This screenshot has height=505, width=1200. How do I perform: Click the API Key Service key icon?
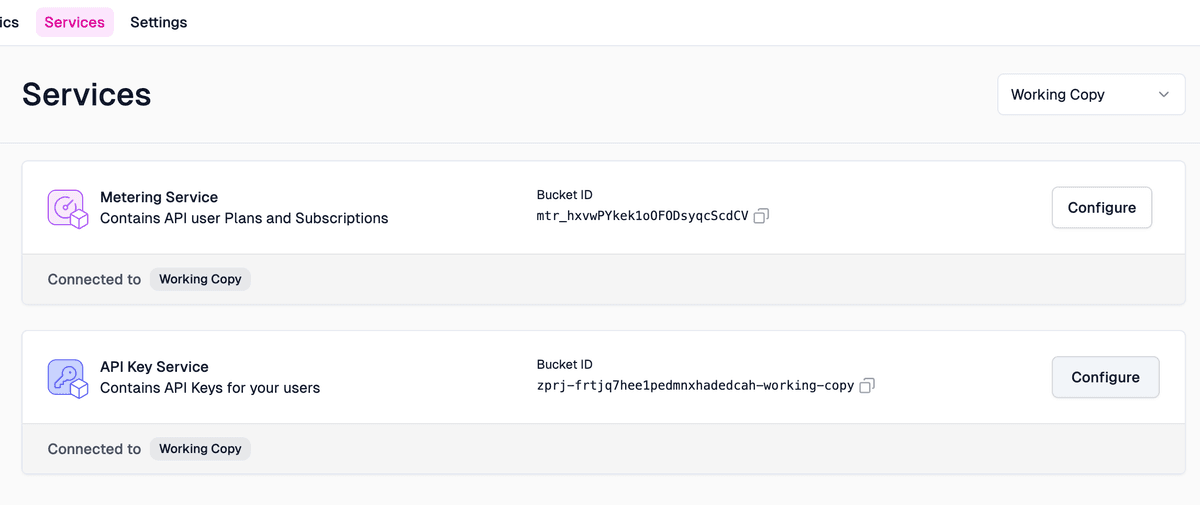68,378
